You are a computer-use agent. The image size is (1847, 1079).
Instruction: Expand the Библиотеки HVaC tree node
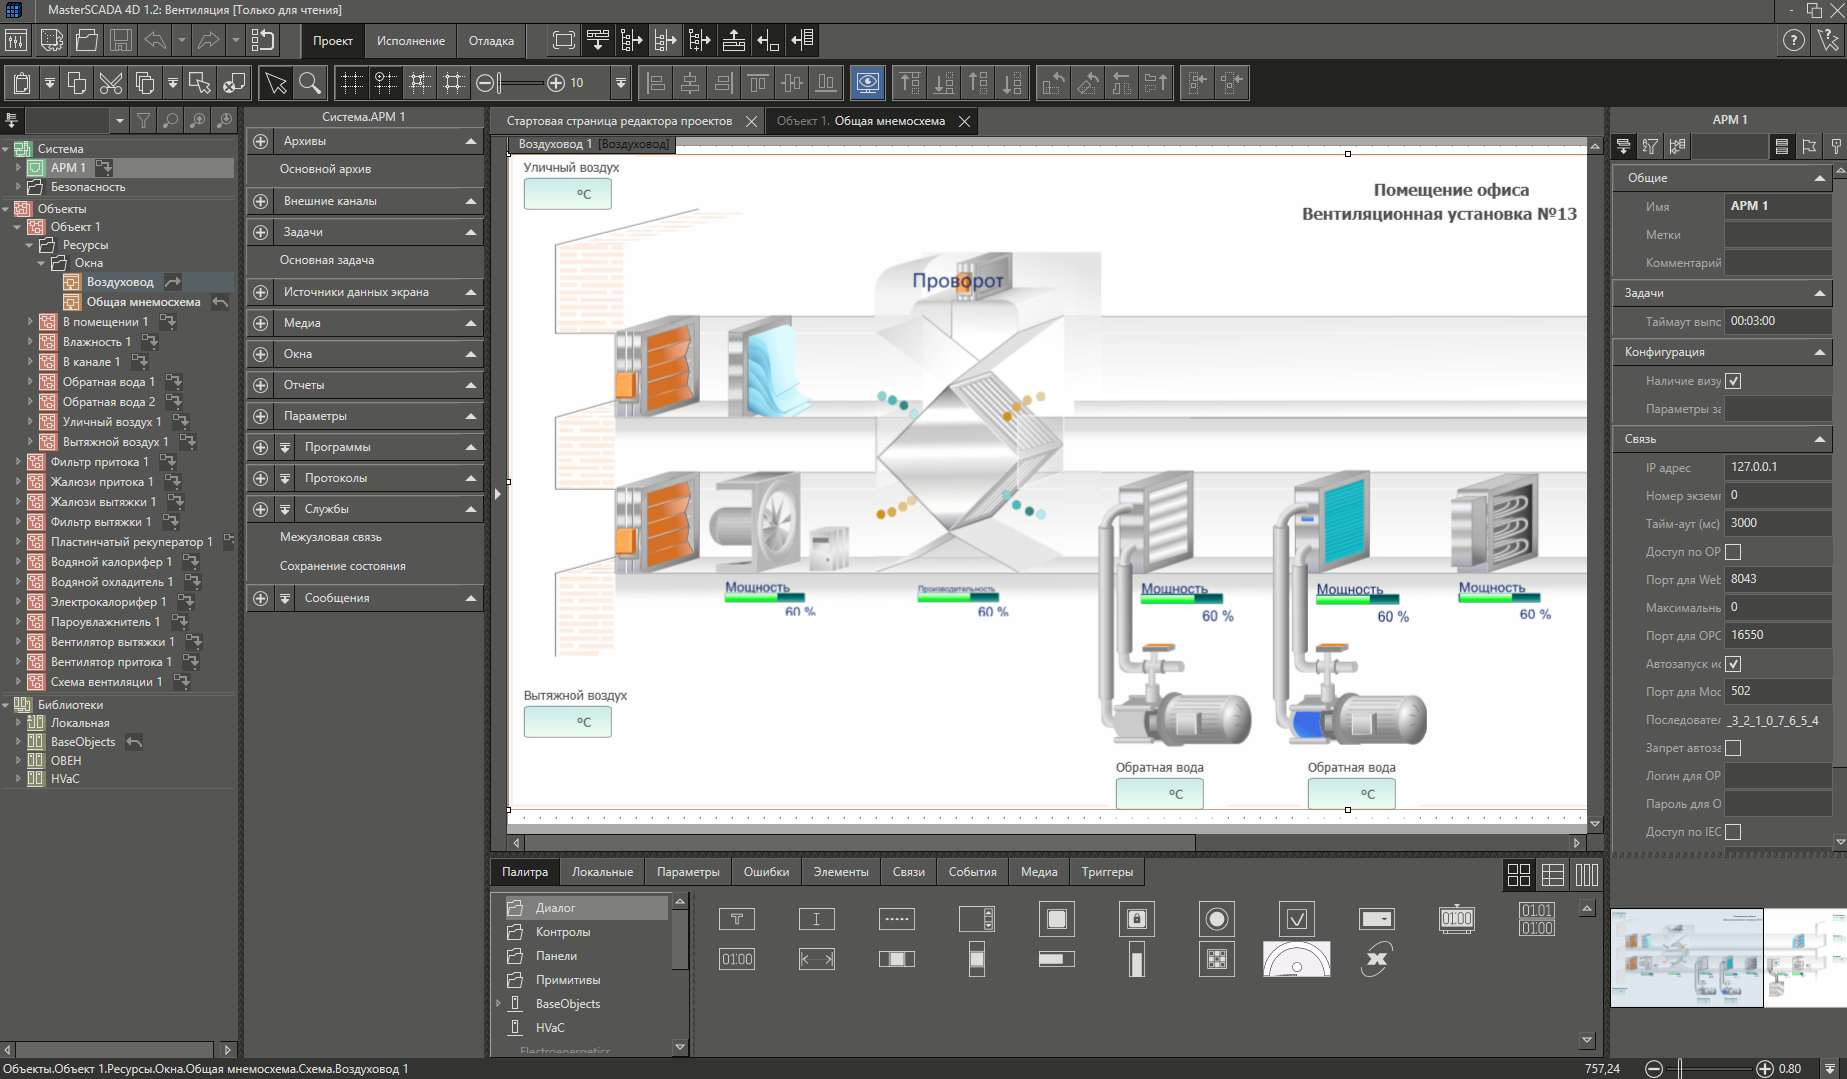coord(18,779)
